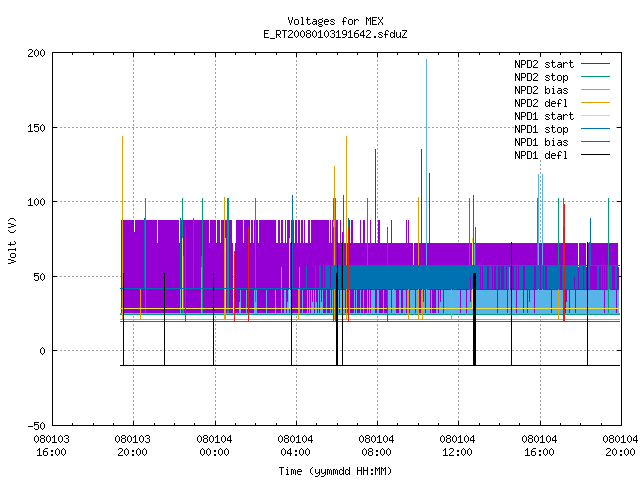Screen dimensions: 640x480
Task: Click the '080104 16:00' x-axis tick label
Action: tap(540, 446)
